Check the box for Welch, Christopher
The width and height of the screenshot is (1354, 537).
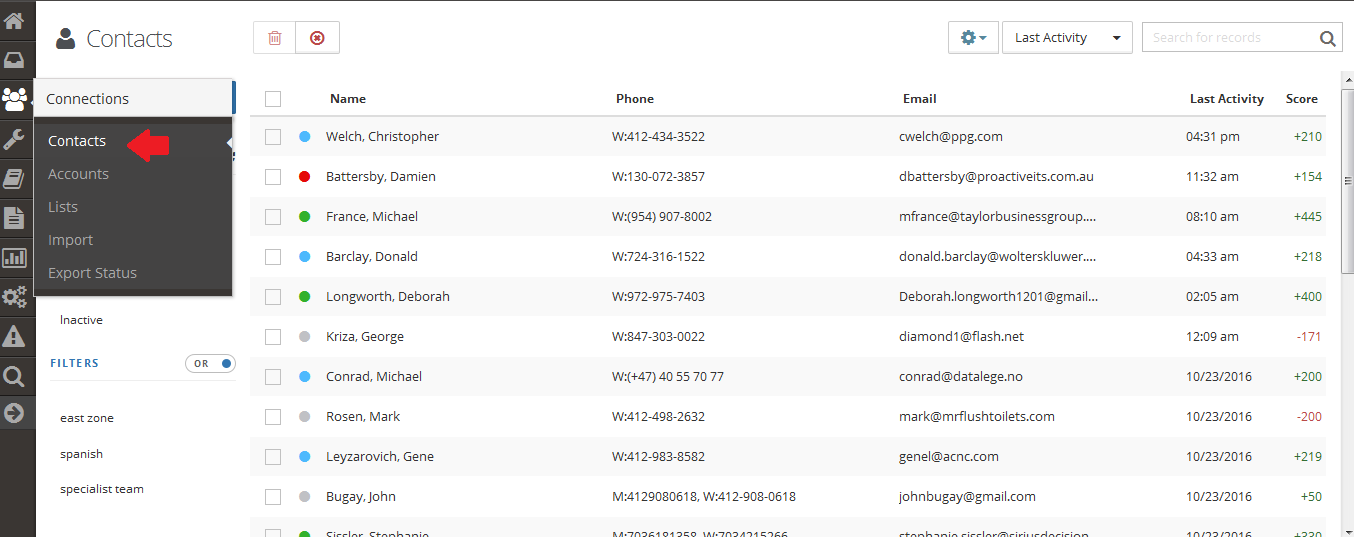[x=273, y=137]
